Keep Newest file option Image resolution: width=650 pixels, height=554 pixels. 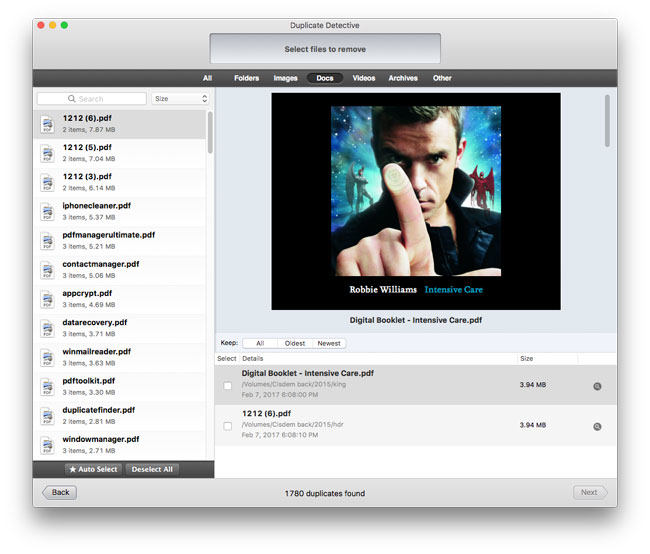[x=329, y=343]
